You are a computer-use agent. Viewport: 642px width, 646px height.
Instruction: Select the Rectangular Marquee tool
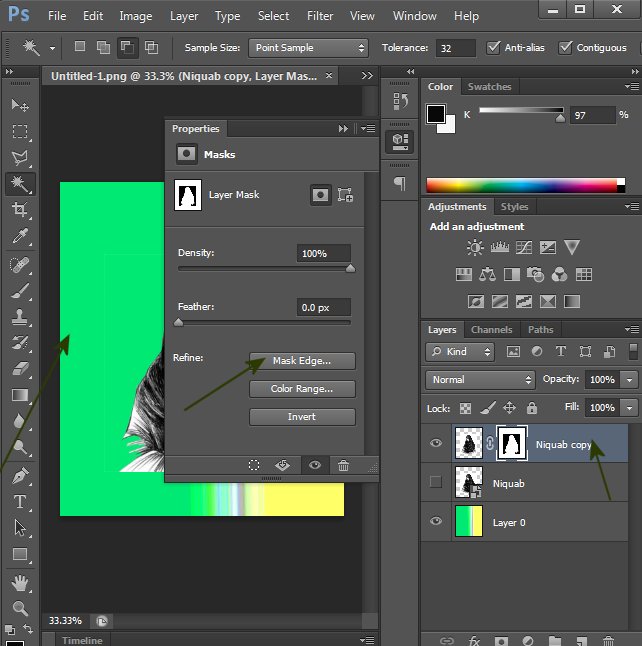click(19, 132)
